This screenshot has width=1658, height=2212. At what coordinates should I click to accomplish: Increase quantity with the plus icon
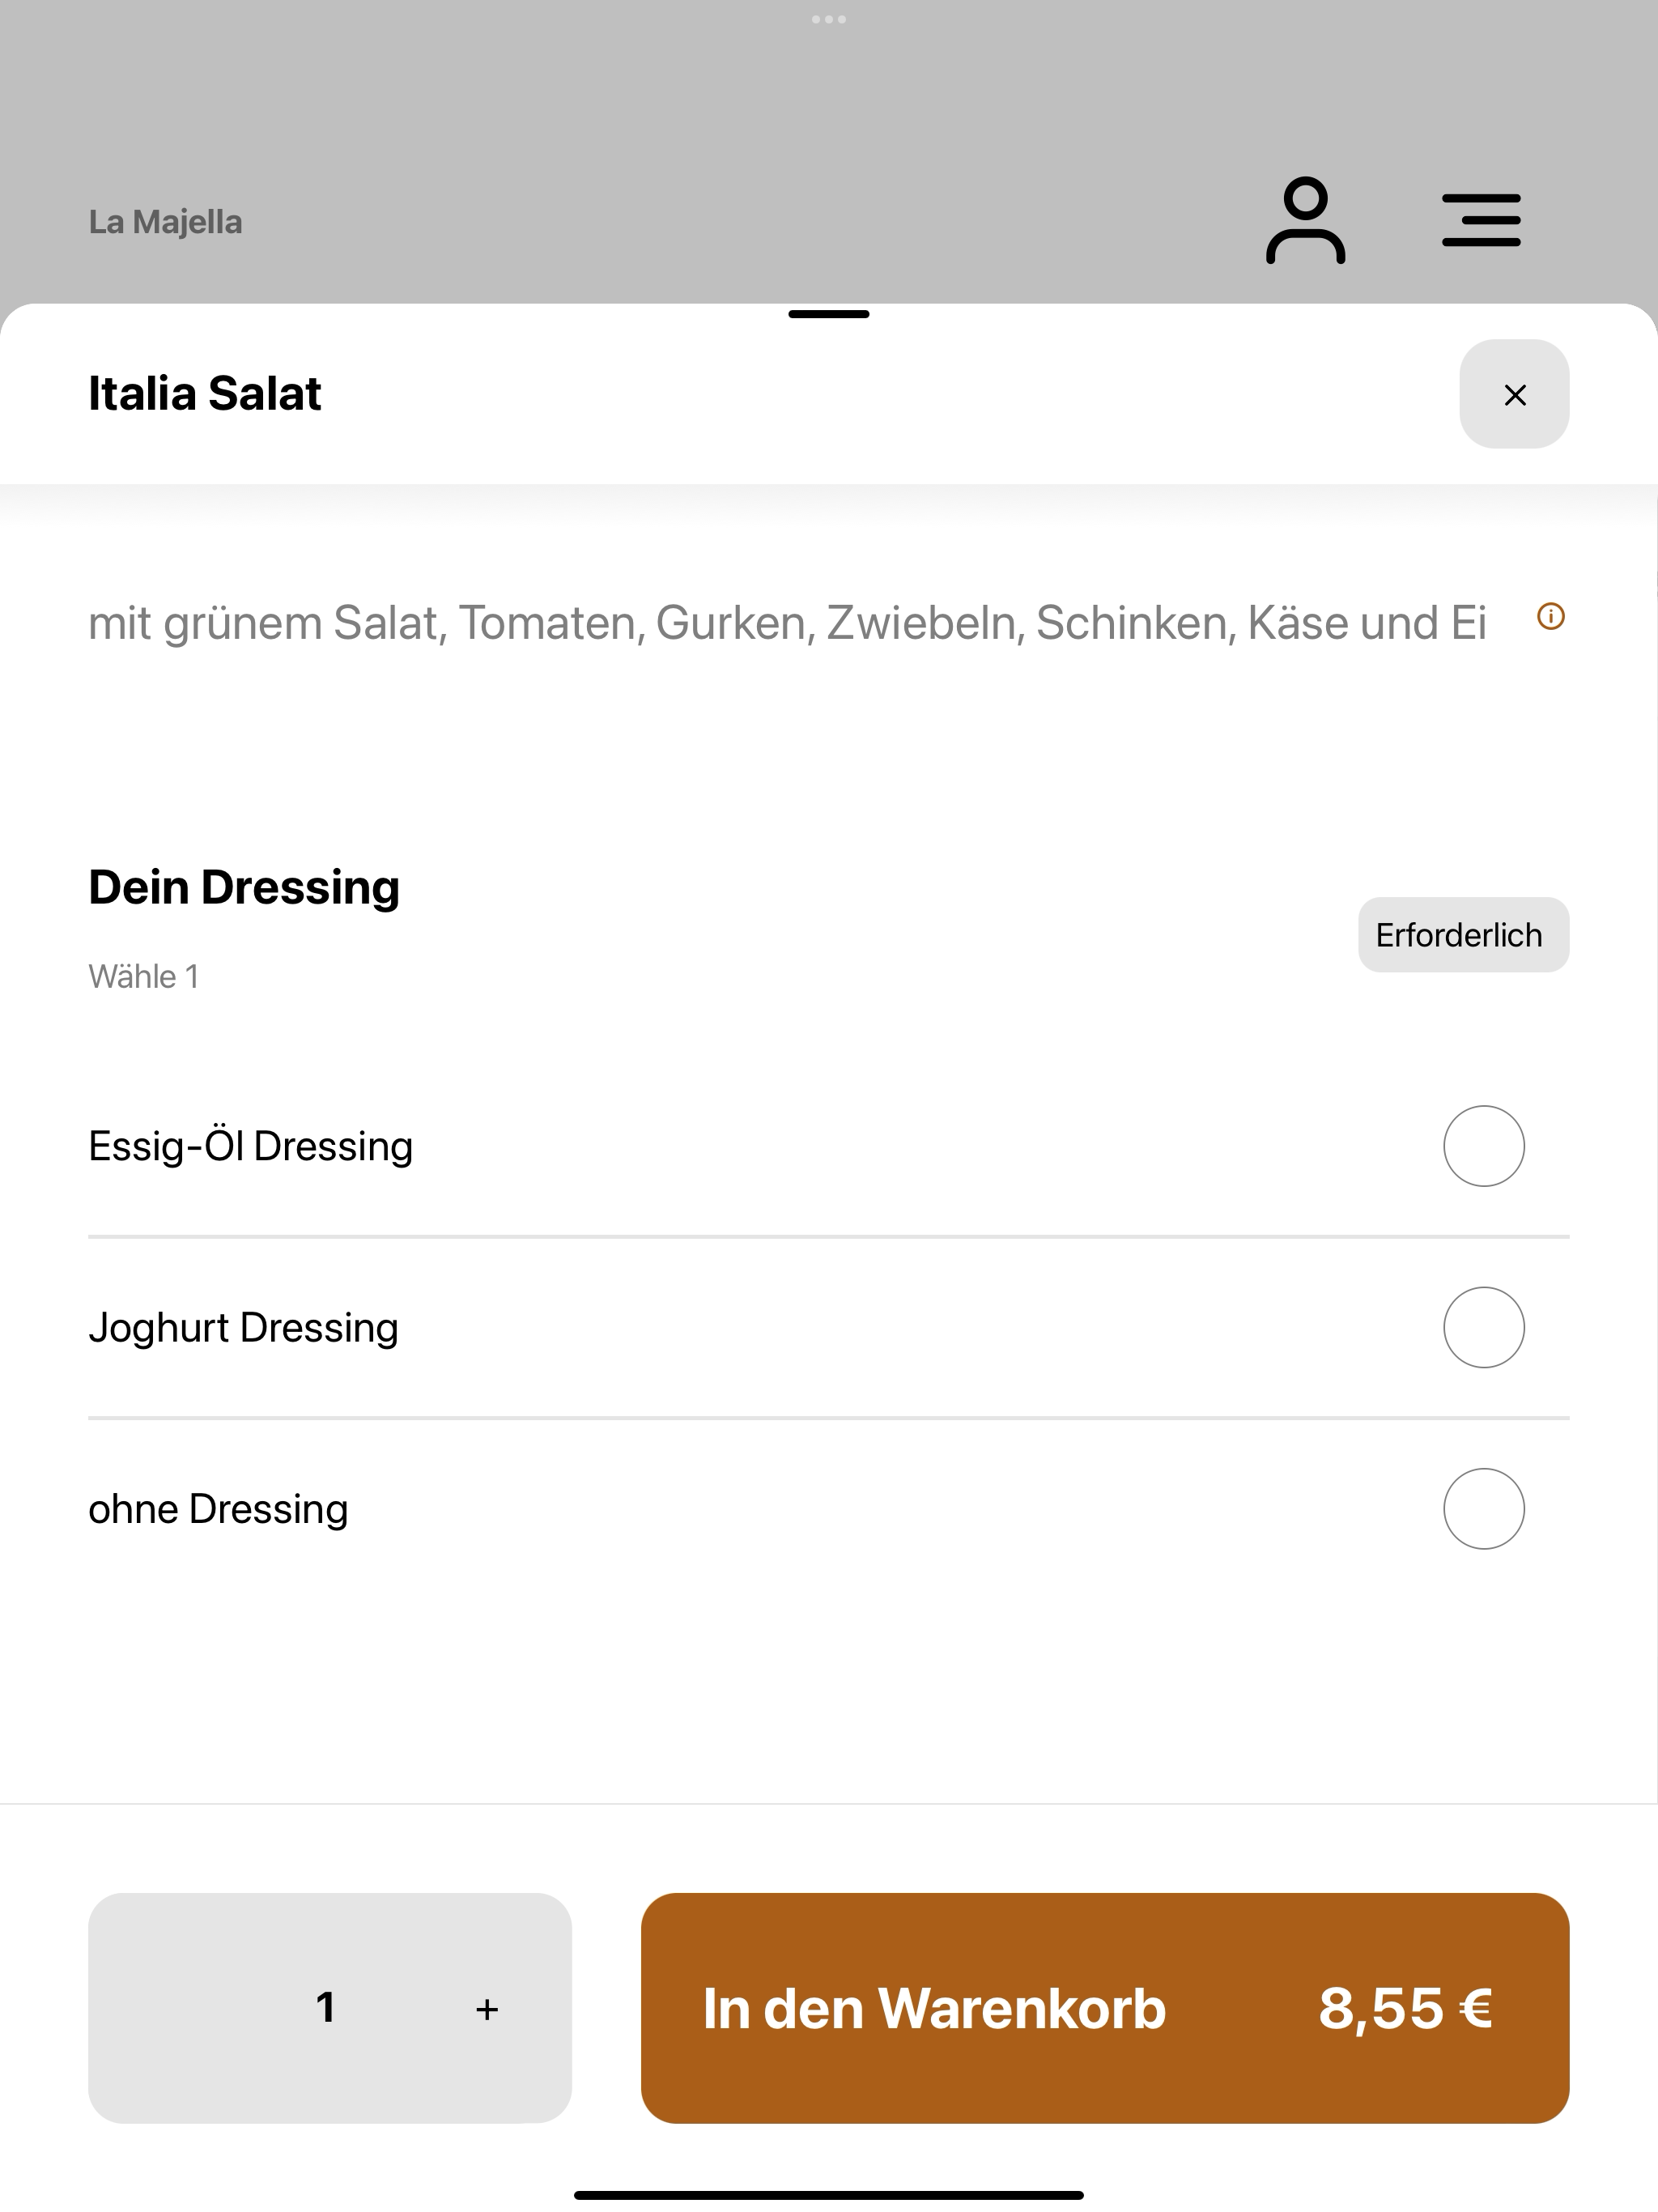pyautogui.click(x=487, y=2009)
